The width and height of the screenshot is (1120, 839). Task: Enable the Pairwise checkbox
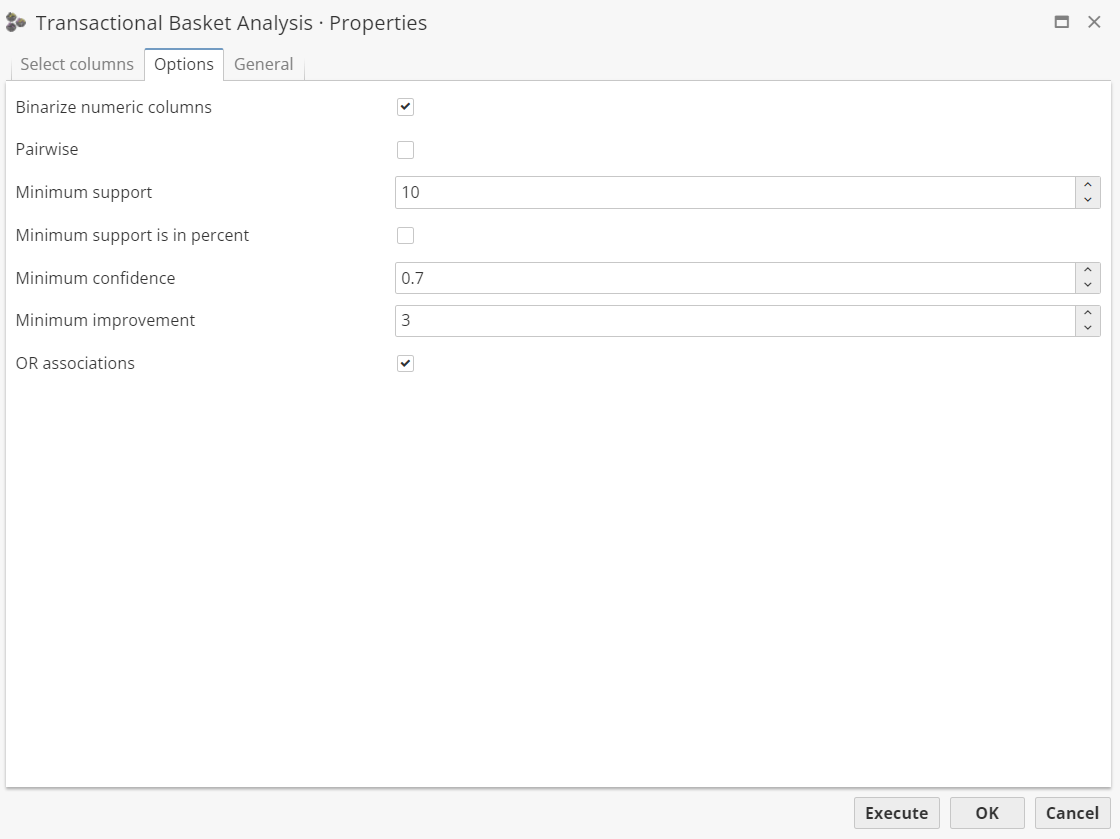[x=405, y=150]
